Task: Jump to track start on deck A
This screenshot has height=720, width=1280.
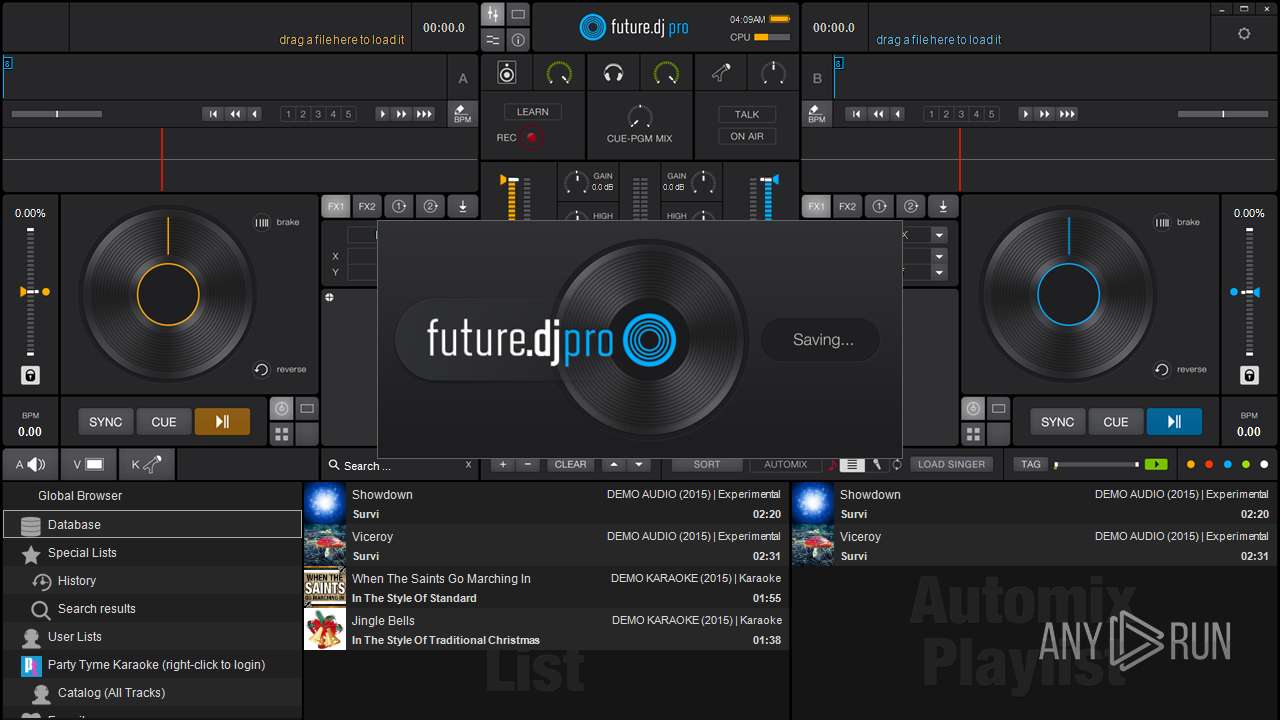Action: [x=212, y=114]
